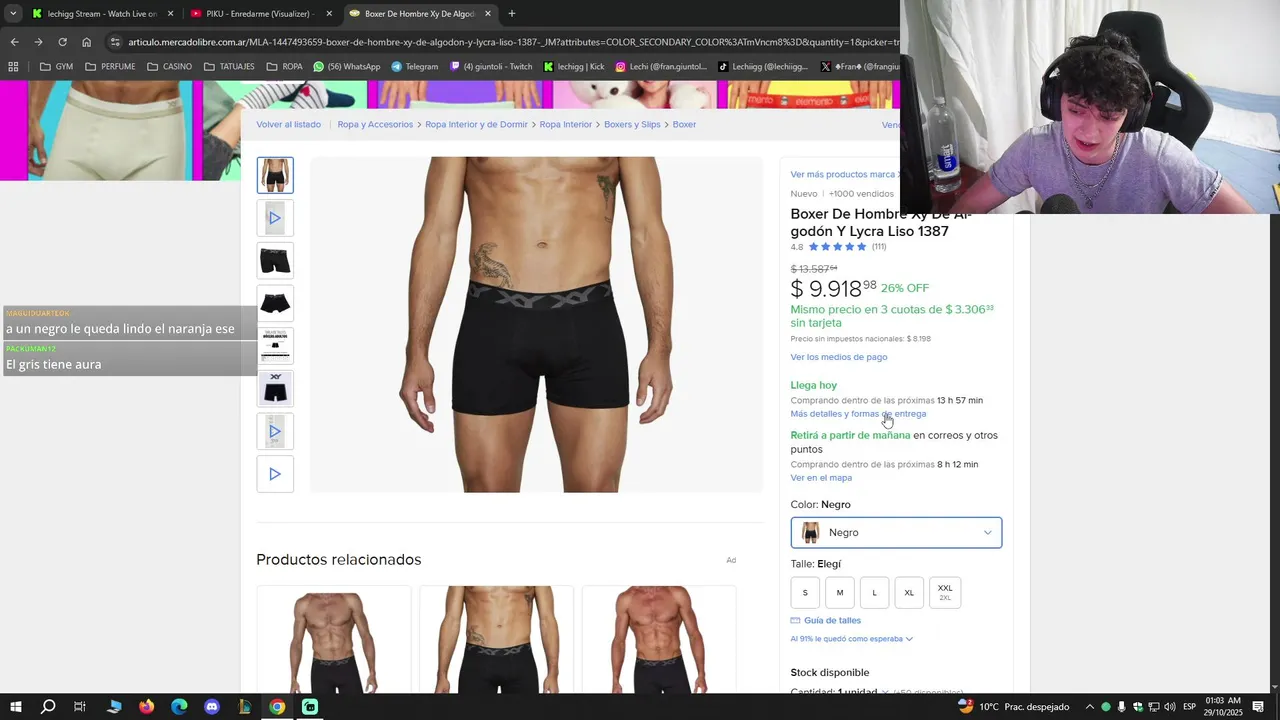The height and width of the screenshot is (720, 1280).
Task: Open reviews via the five-star rating
Action: tap(837, 247)
